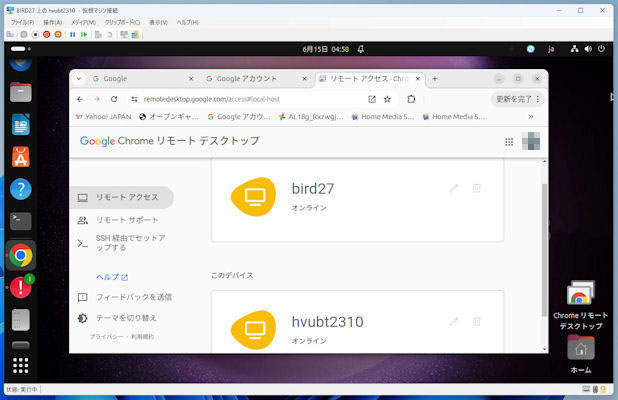618x400 pixels.
Task: Open the AL18g_Rxzwgj… bookmark
Action: tap(311, 117)
